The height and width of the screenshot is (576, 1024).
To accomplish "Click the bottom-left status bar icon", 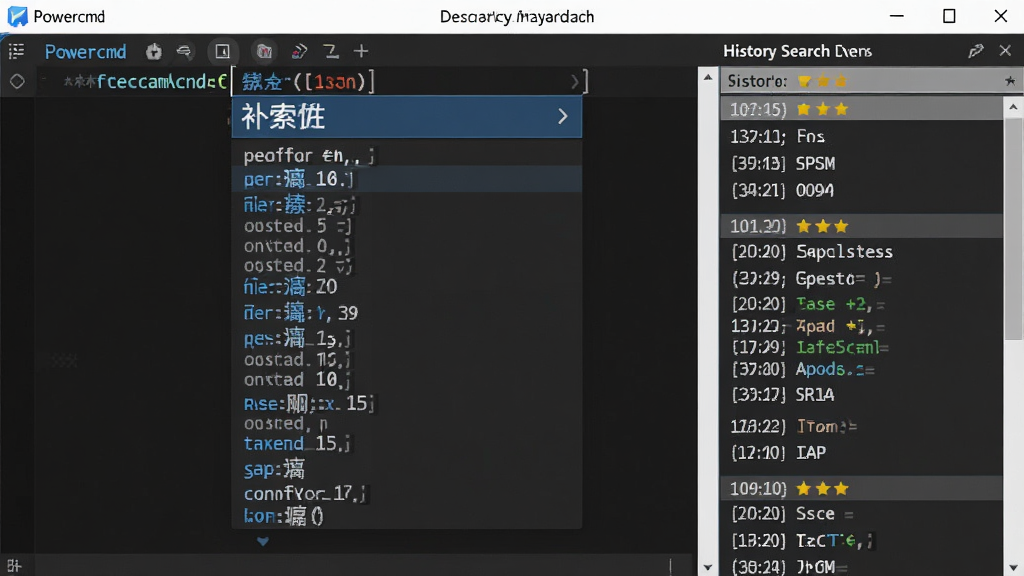I will 14,566.
